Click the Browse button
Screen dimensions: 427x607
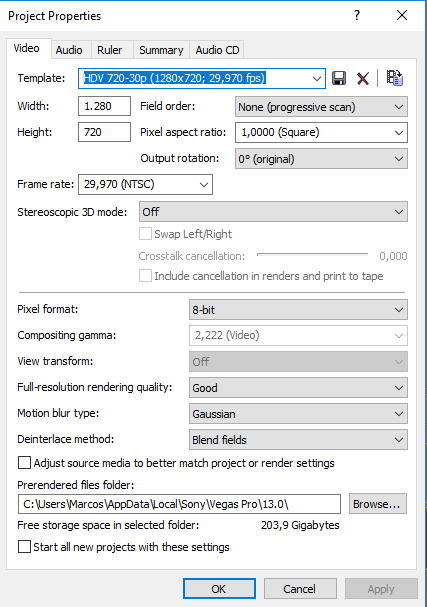(378, 504)
